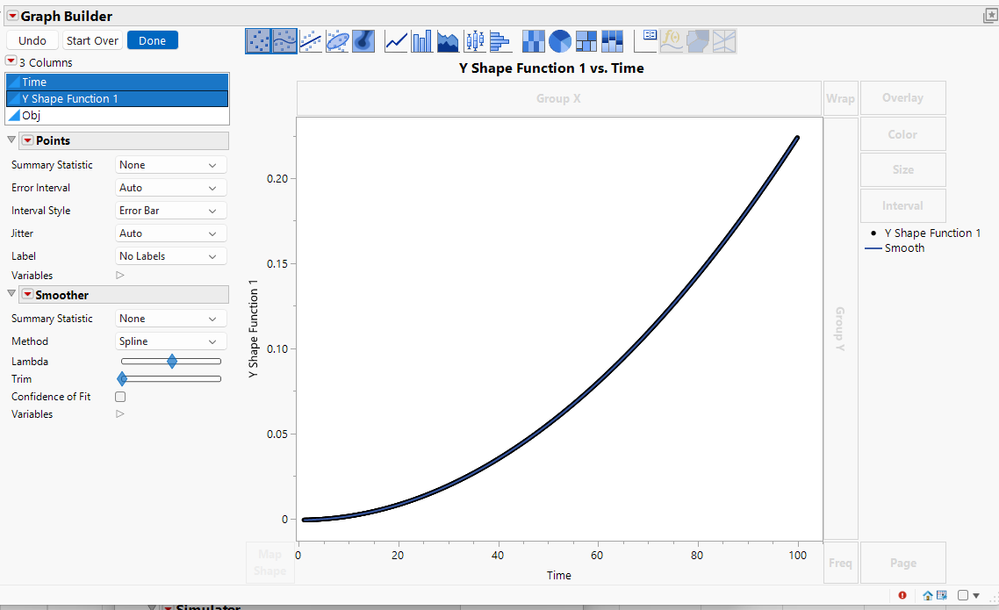Click the Wrap drop zone

pyautogui.click(x=840, y=99)
